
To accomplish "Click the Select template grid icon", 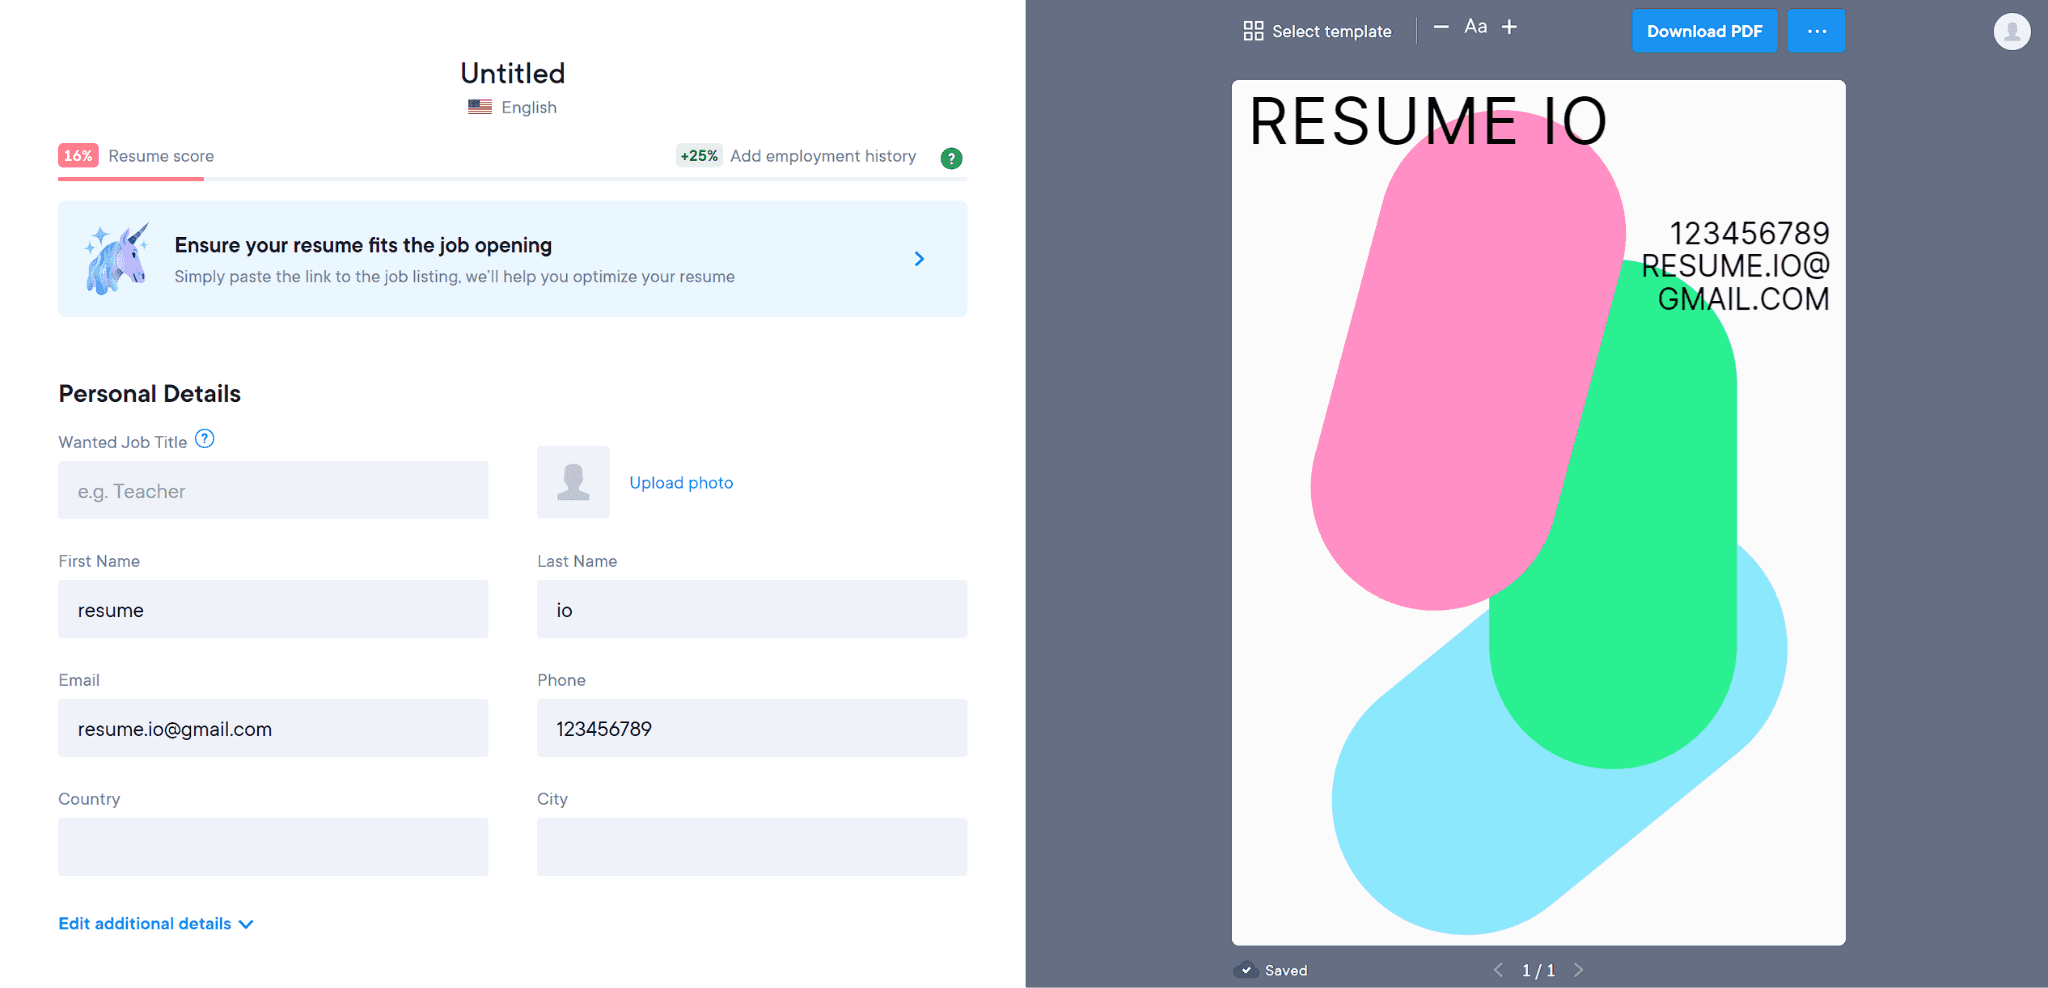I will 1253,31.
